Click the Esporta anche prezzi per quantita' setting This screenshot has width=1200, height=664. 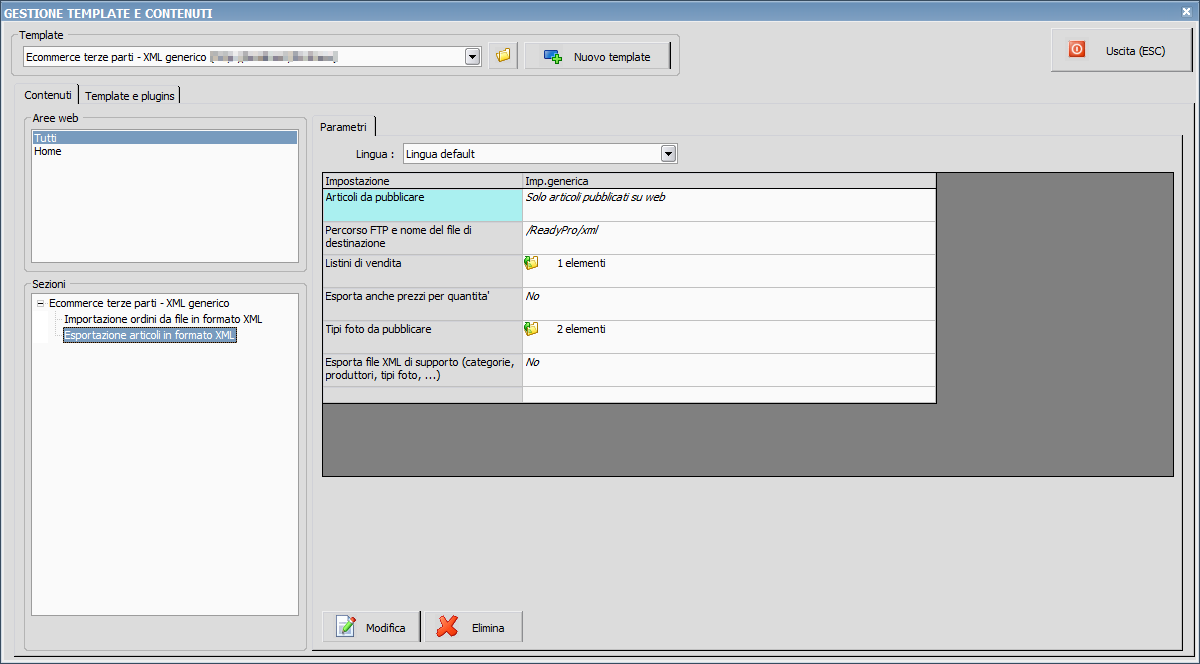(422, 304)
